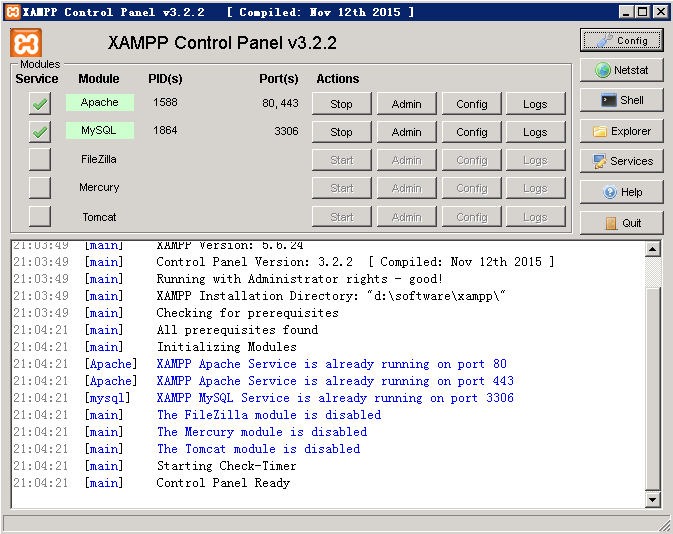Click the Mercury module name

[x=99, y=188]
